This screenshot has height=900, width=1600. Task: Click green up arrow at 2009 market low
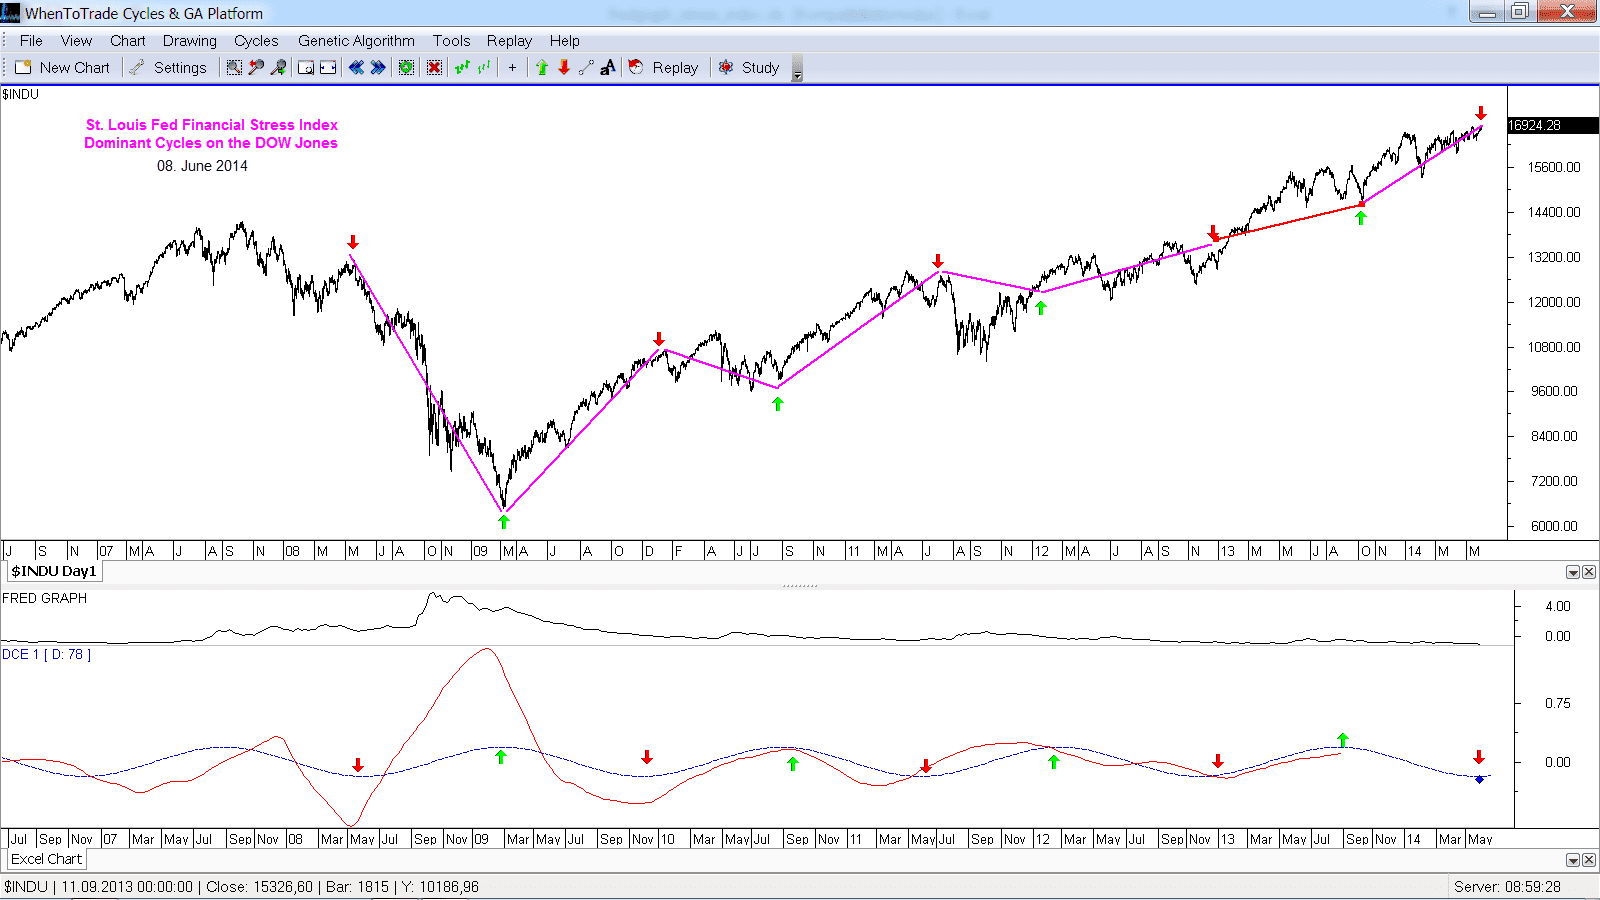pos(504,522)
